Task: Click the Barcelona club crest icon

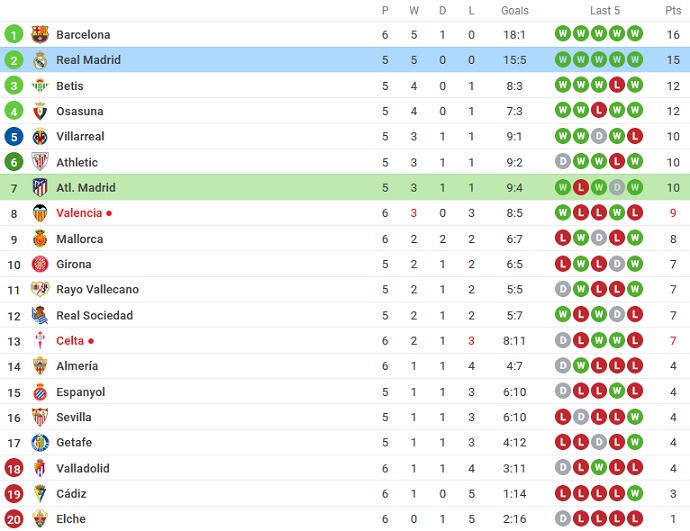Action: pos(40,35)
